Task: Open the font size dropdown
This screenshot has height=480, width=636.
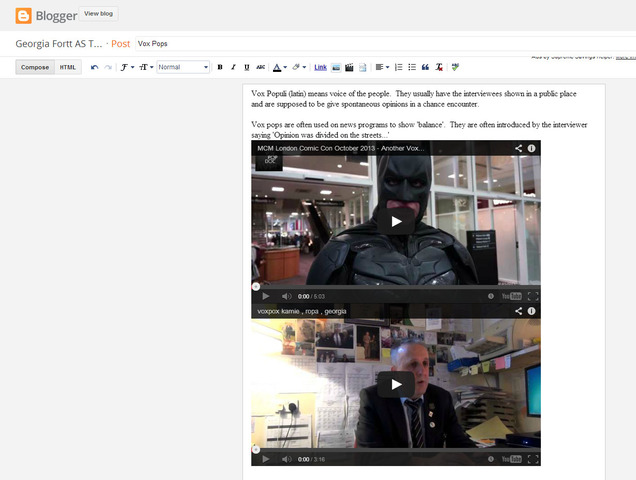Action: pyautogui.click(x=146, y=67)
